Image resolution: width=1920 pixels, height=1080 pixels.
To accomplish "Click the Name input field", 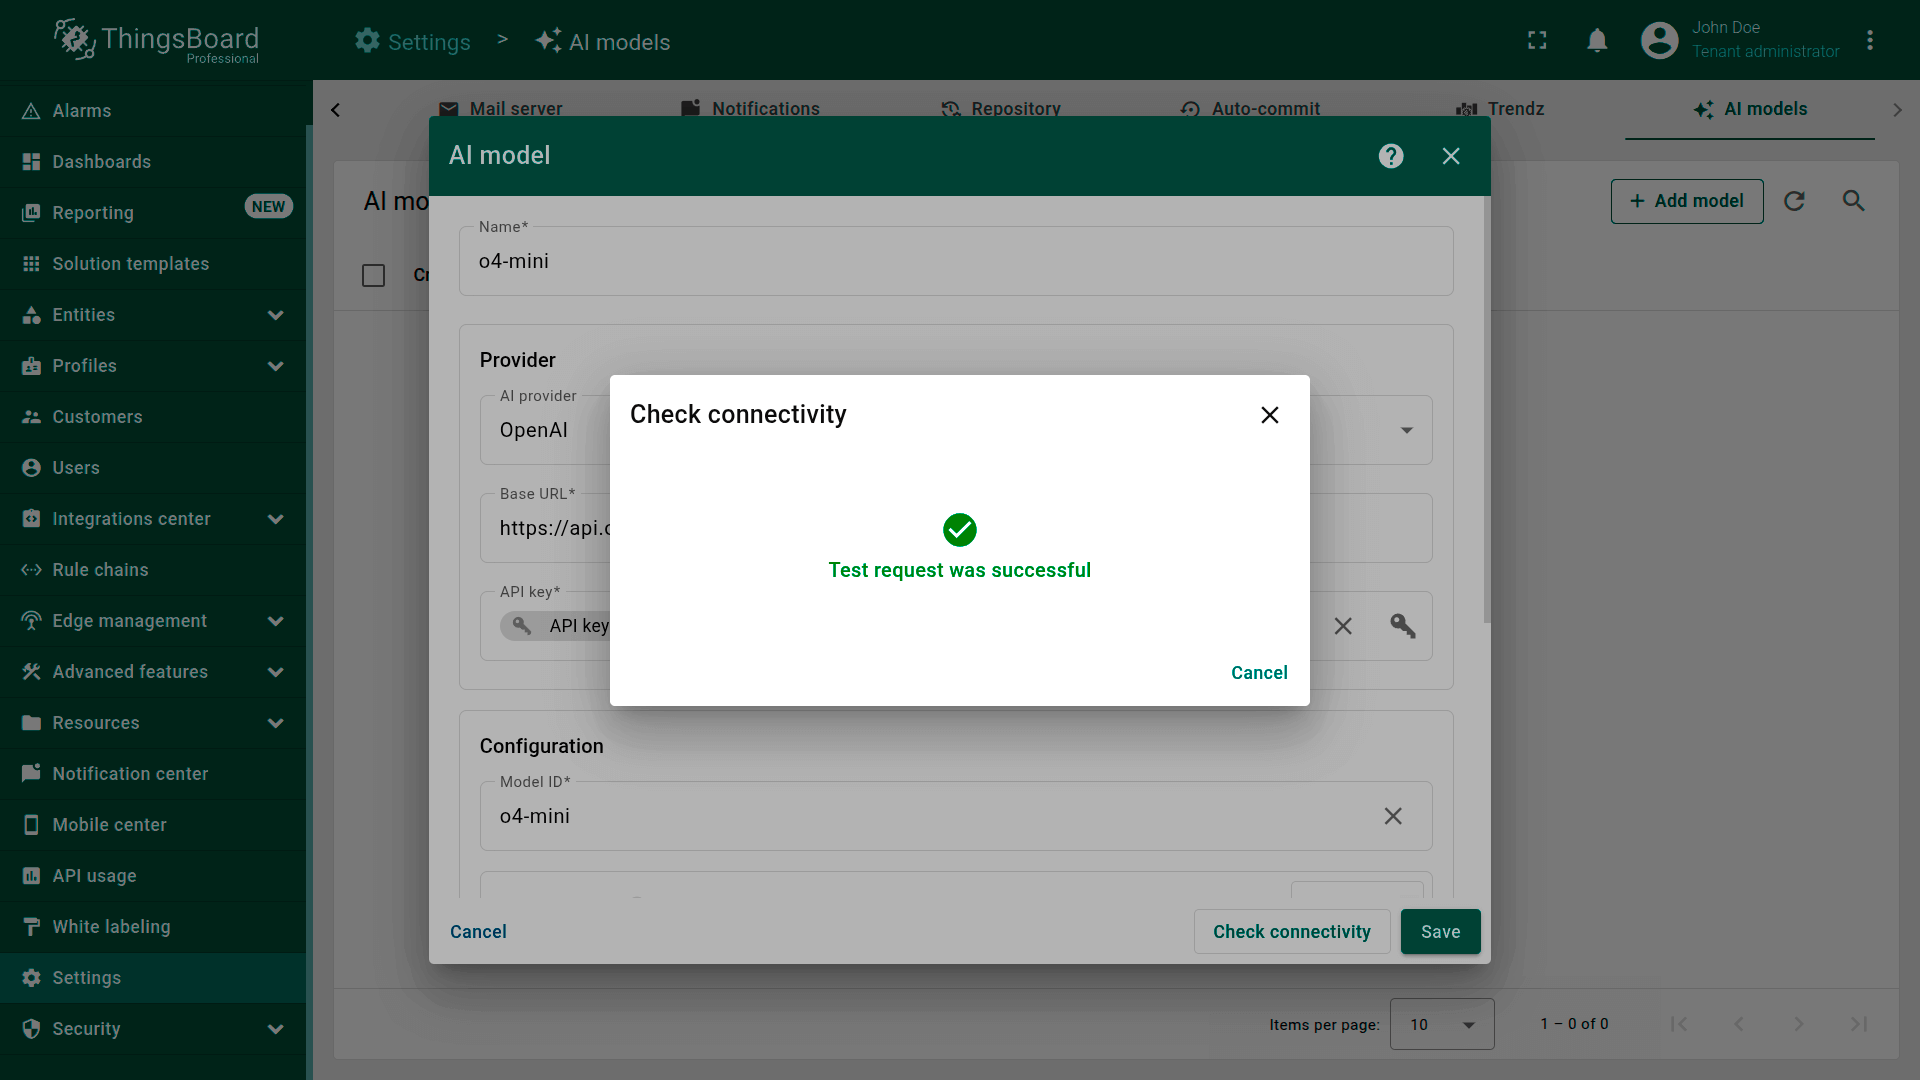I will [955, 262].
